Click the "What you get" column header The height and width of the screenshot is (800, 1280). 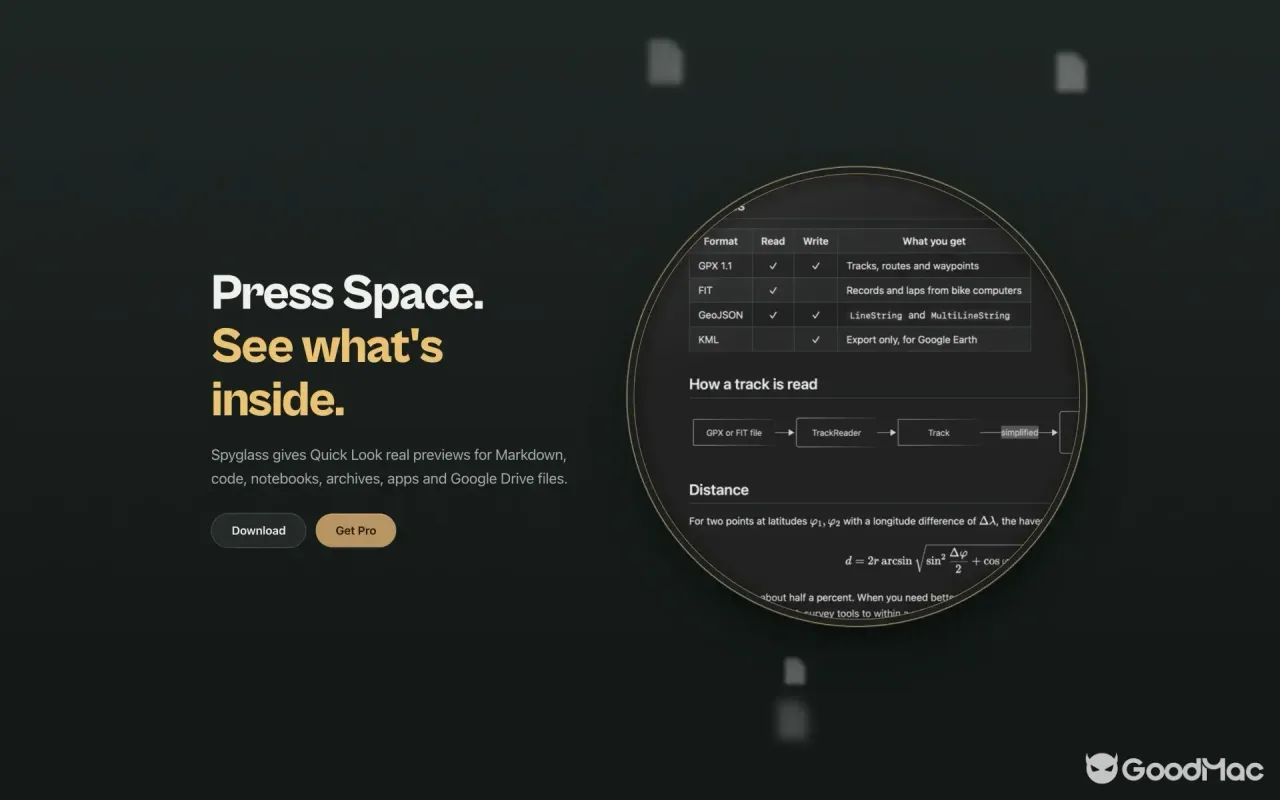[934, 241]
